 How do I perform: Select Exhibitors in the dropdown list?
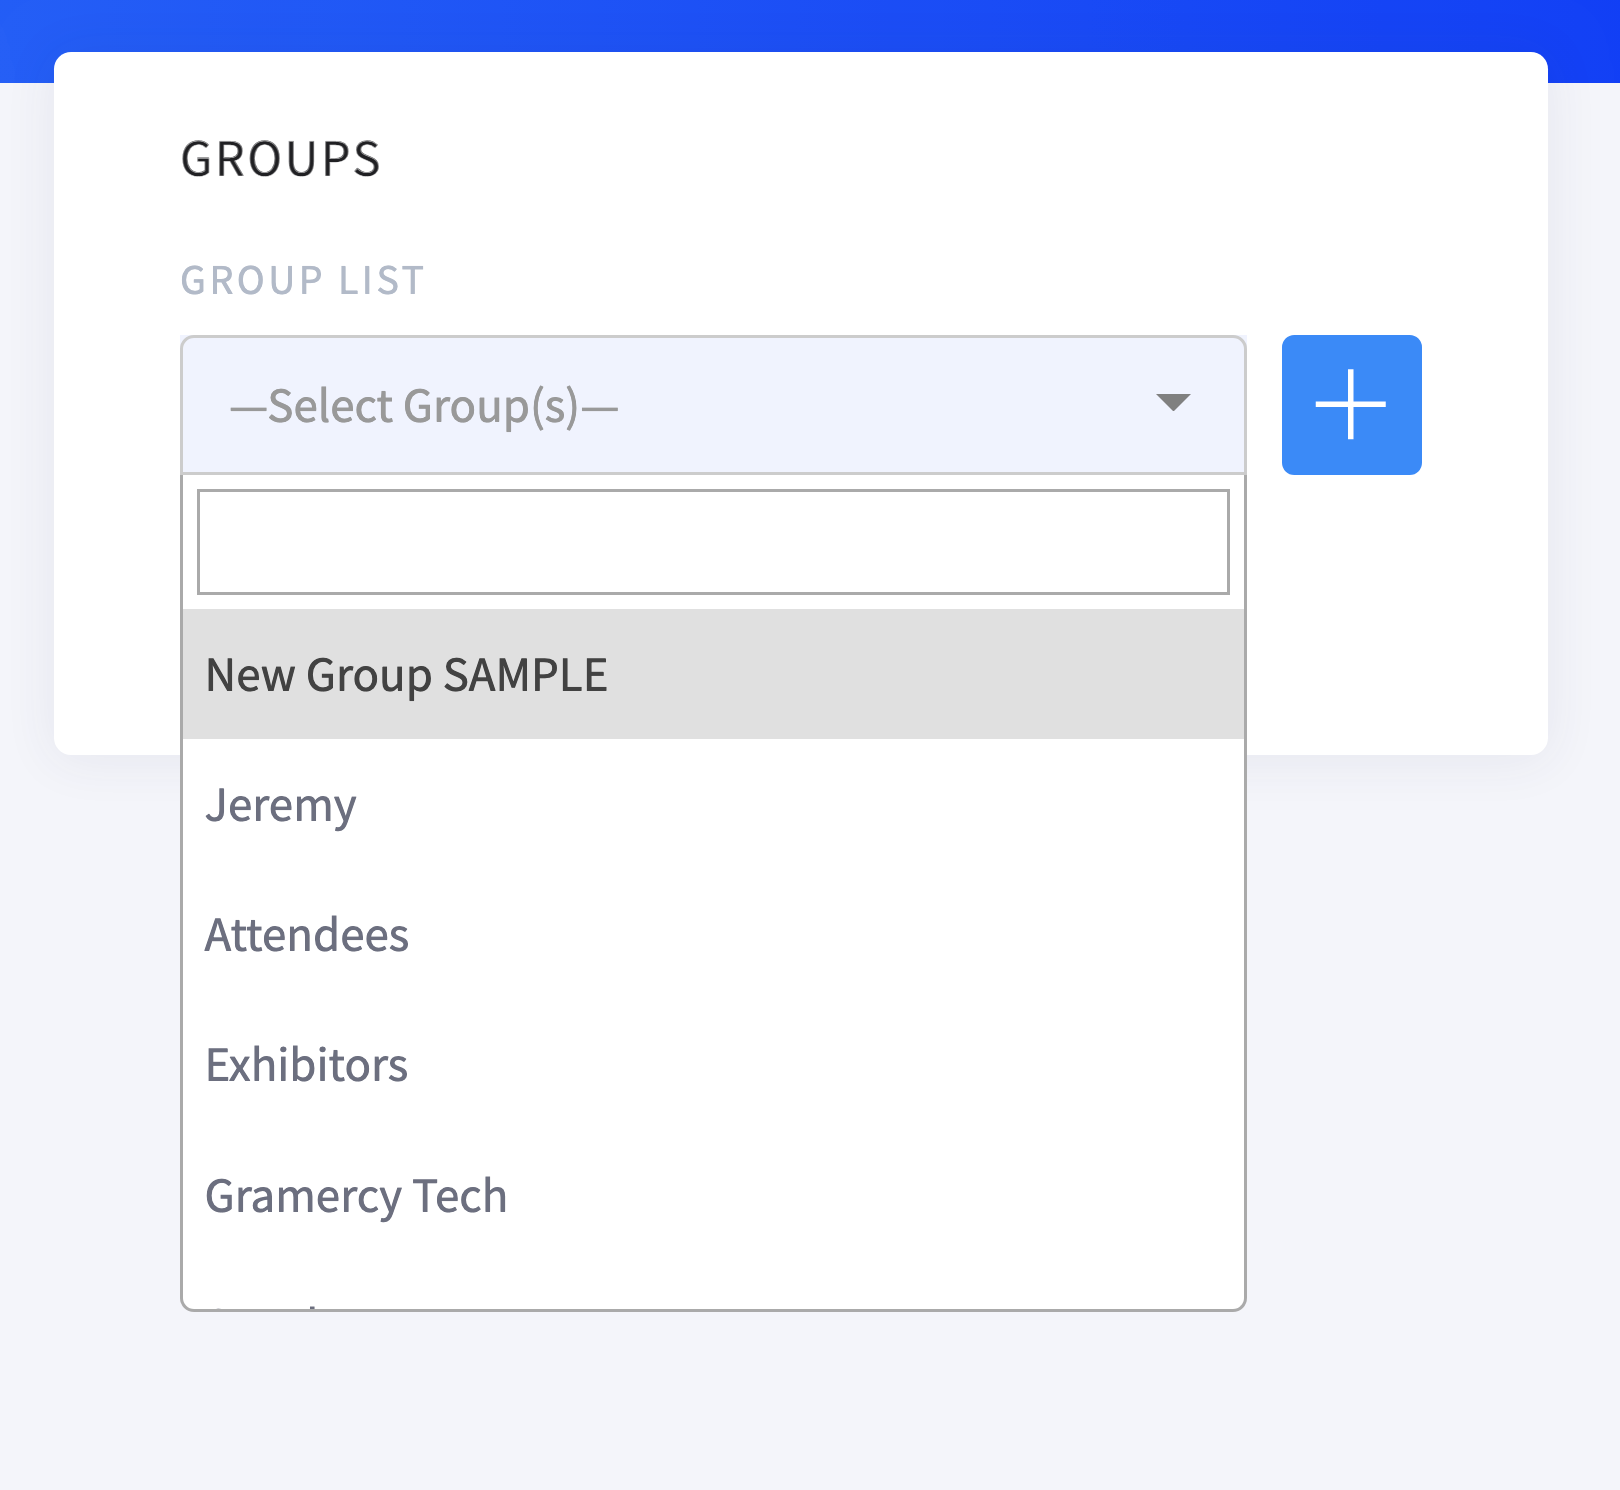point(713,1064)
